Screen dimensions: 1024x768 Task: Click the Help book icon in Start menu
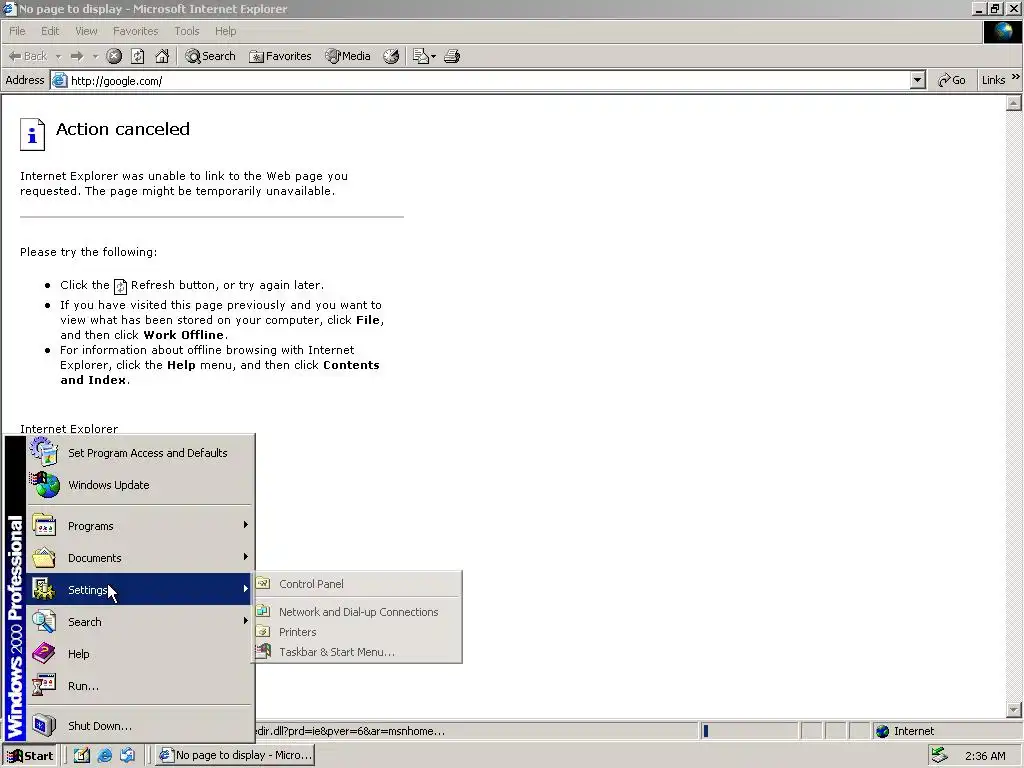coord(44,653)
